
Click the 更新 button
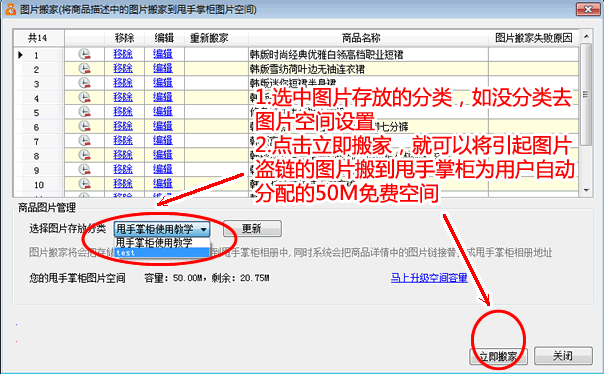tap(252, 229)
